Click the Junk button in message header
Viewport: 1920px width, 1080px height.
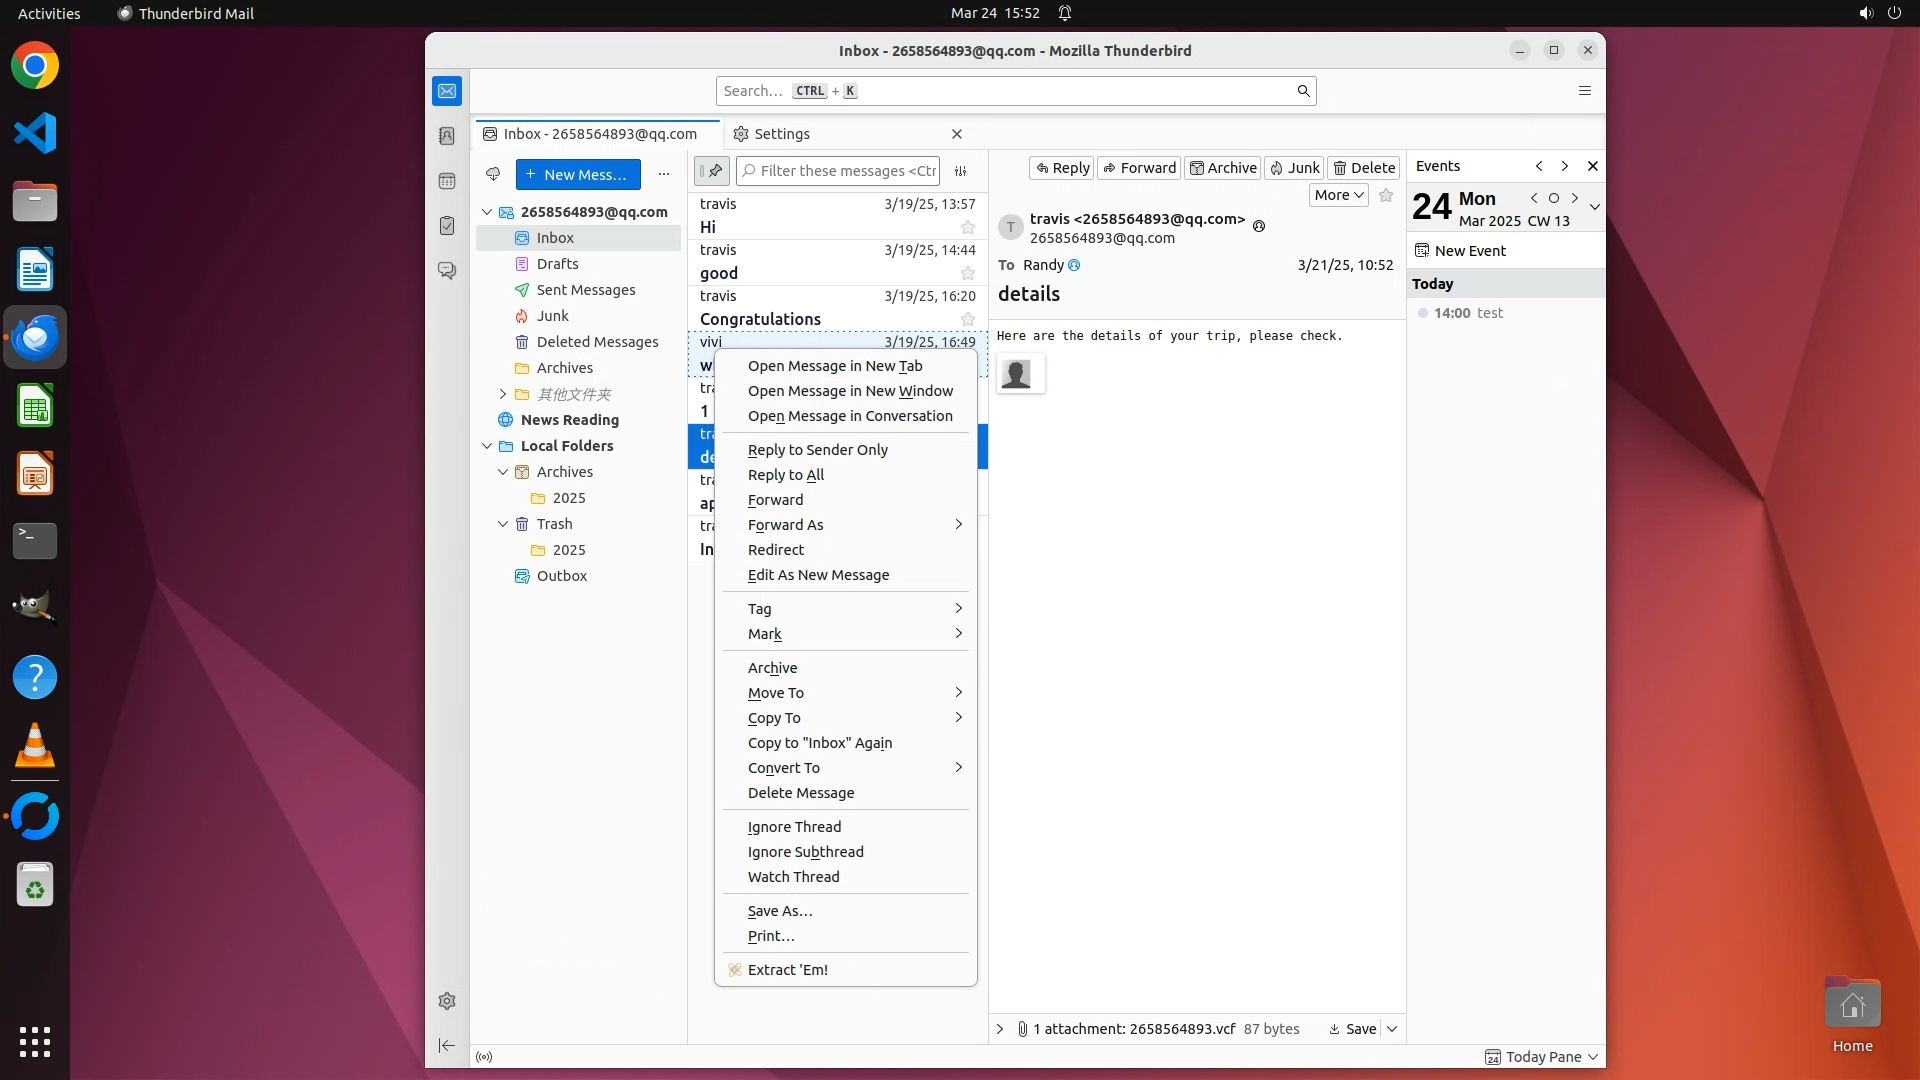(1294, 168)
